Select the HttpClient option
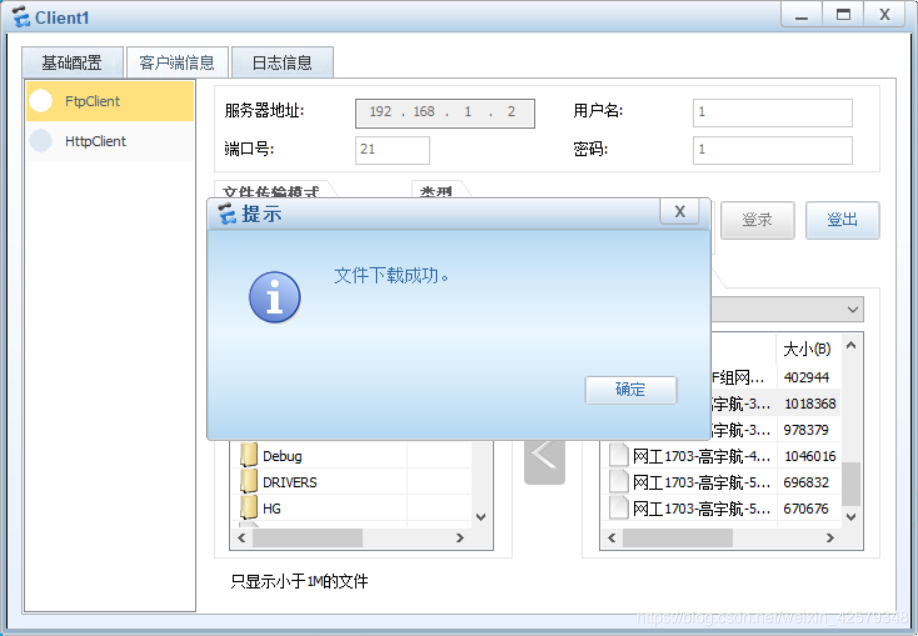This screenshot has height=636, width=918. (110, 141)
